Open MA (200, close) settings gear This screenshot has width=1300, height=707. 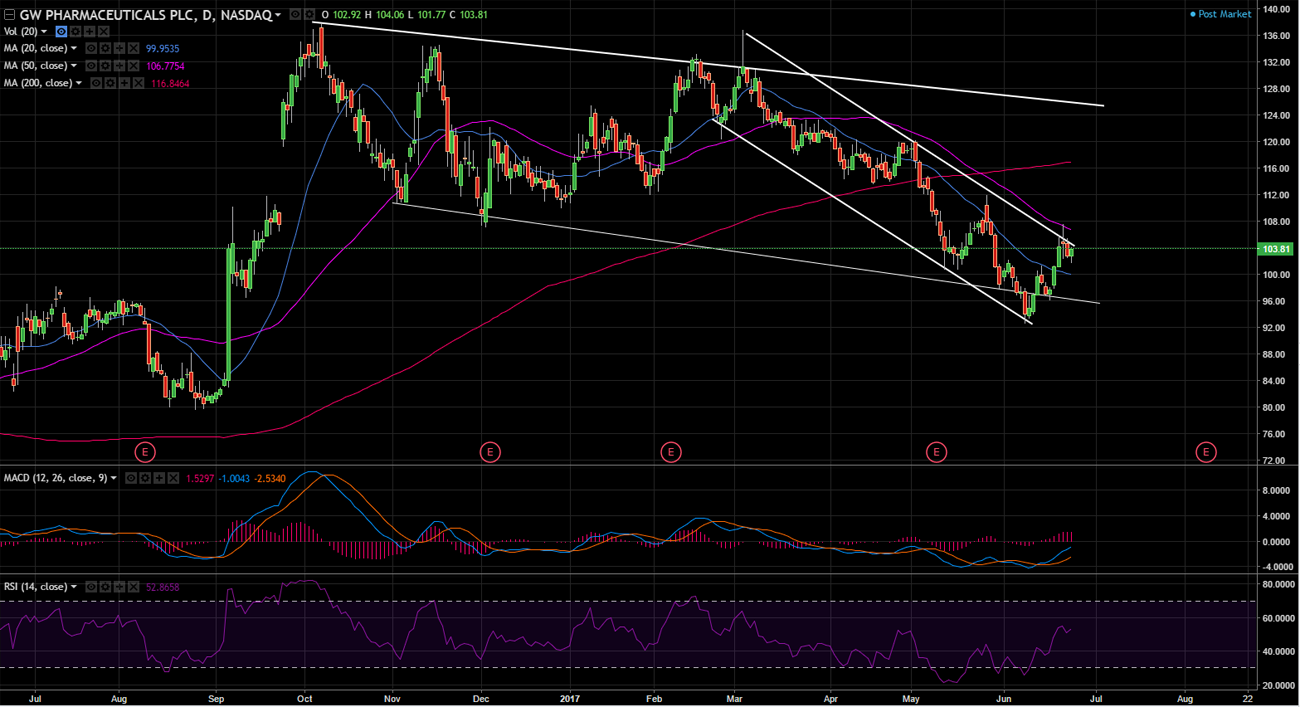[110, 83]
